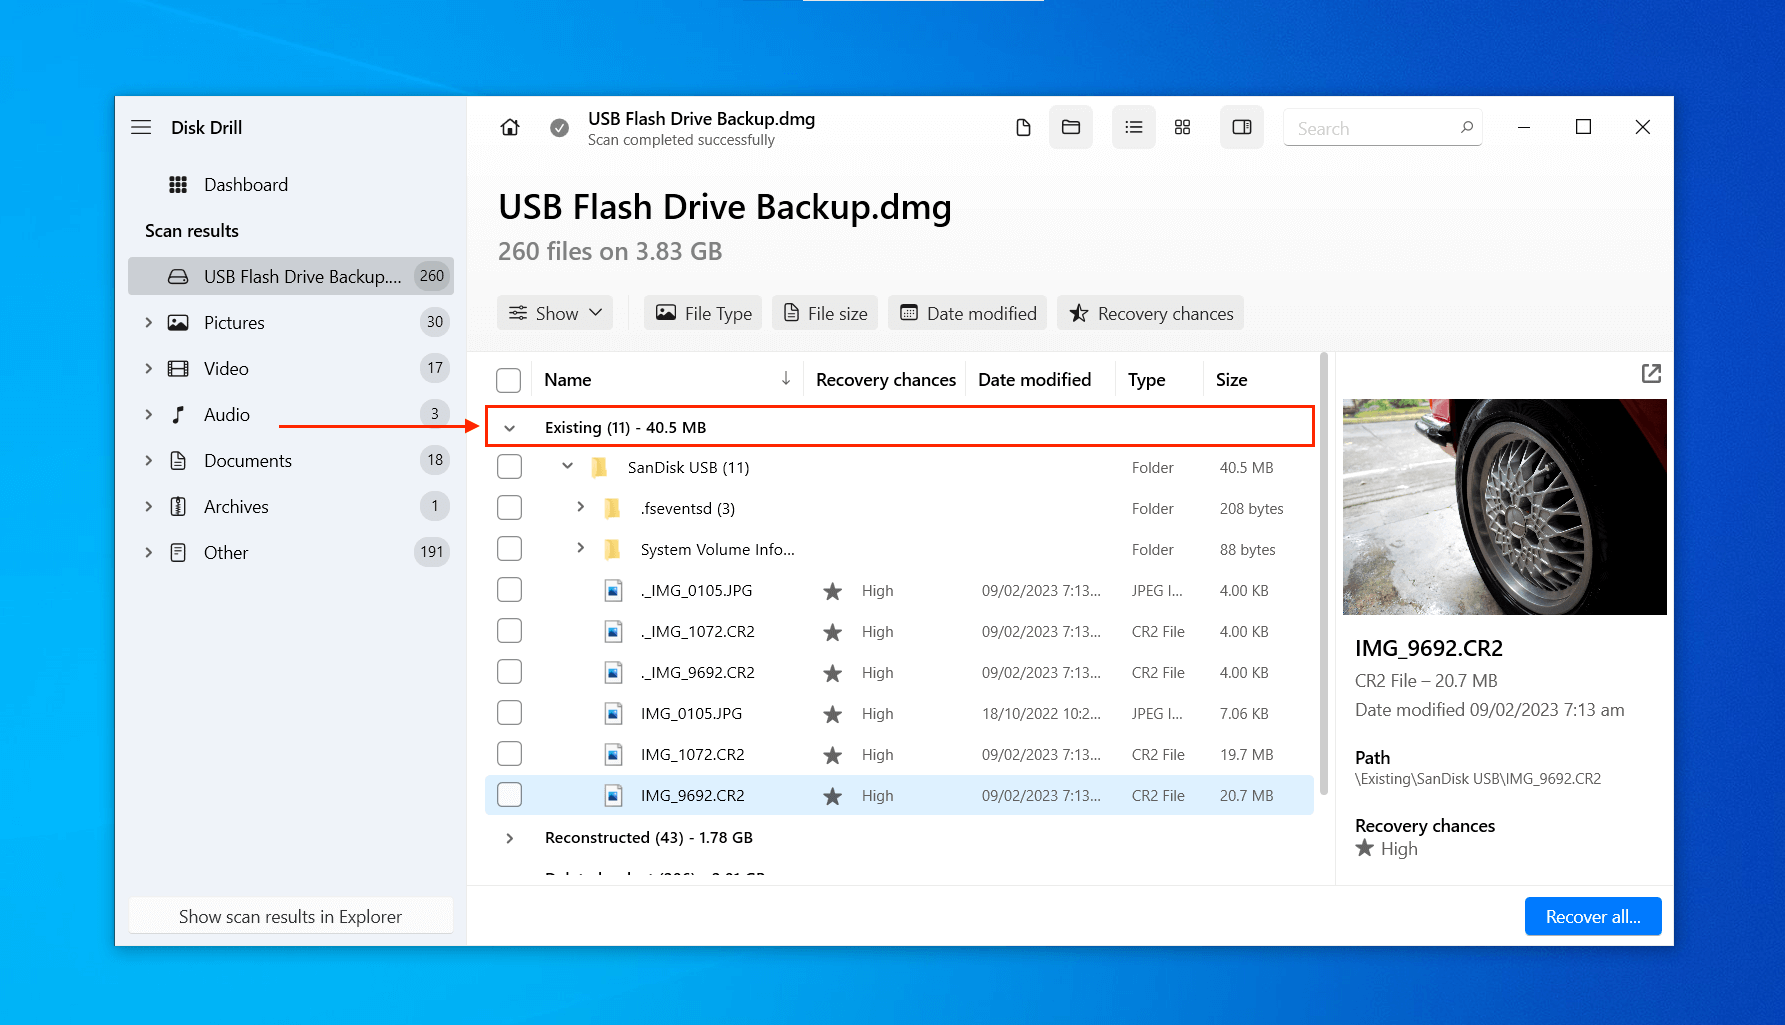This screenshot has height=1025, width=1785.
Task: Switch to grid view of scan results
Action: pyautogui.click(x=1182, y=127)
